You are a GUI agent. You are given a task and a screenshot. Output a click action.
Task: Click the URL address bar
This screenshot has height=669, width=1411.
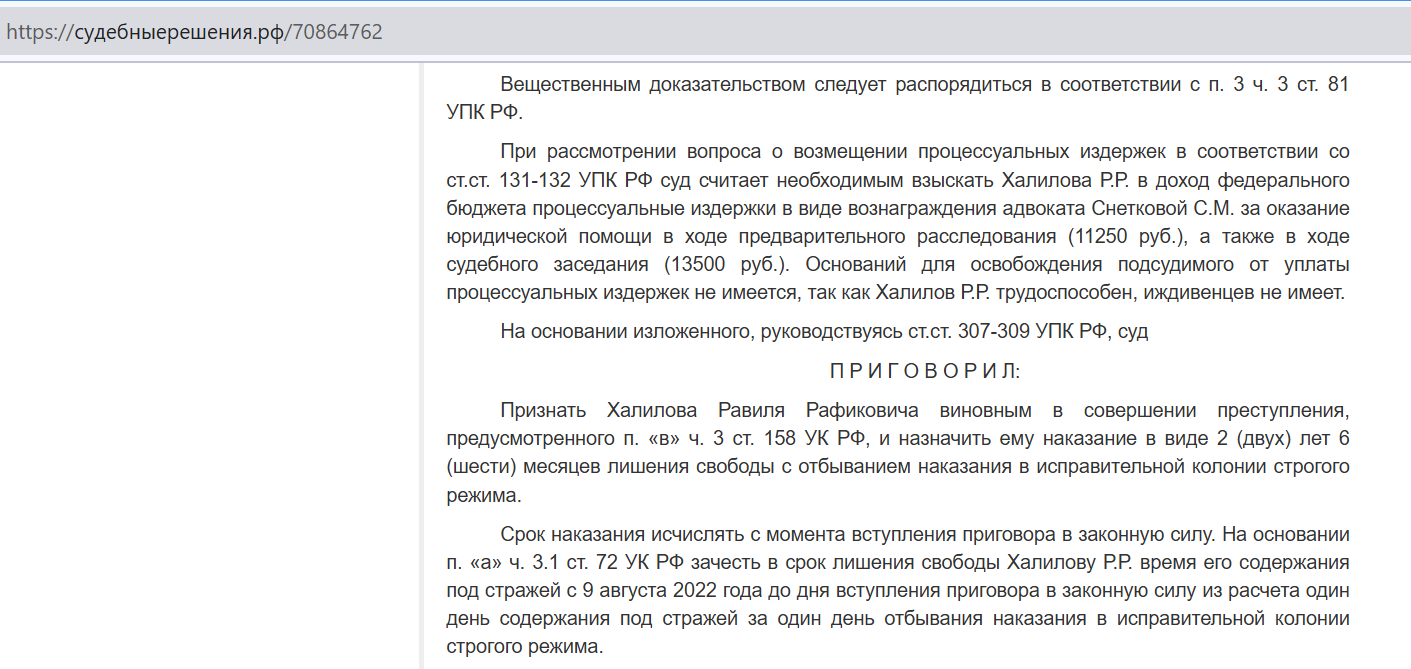700,32
